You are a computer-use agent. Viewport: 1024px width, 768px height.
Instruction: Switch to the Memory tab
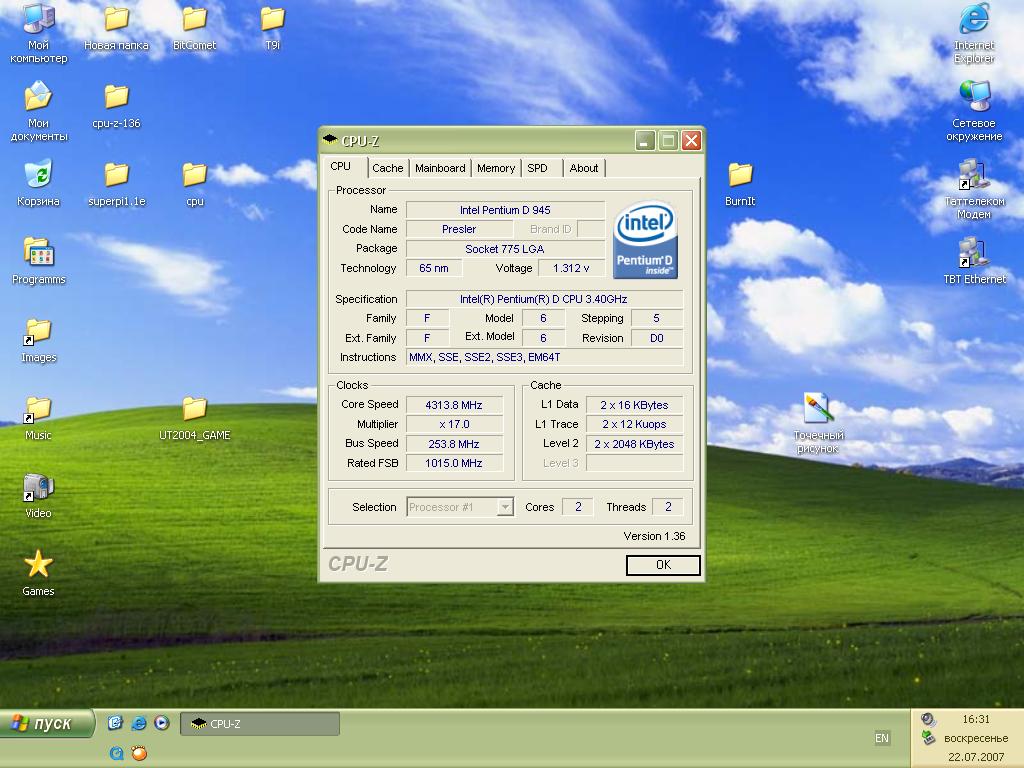click(x=496, y=168)
